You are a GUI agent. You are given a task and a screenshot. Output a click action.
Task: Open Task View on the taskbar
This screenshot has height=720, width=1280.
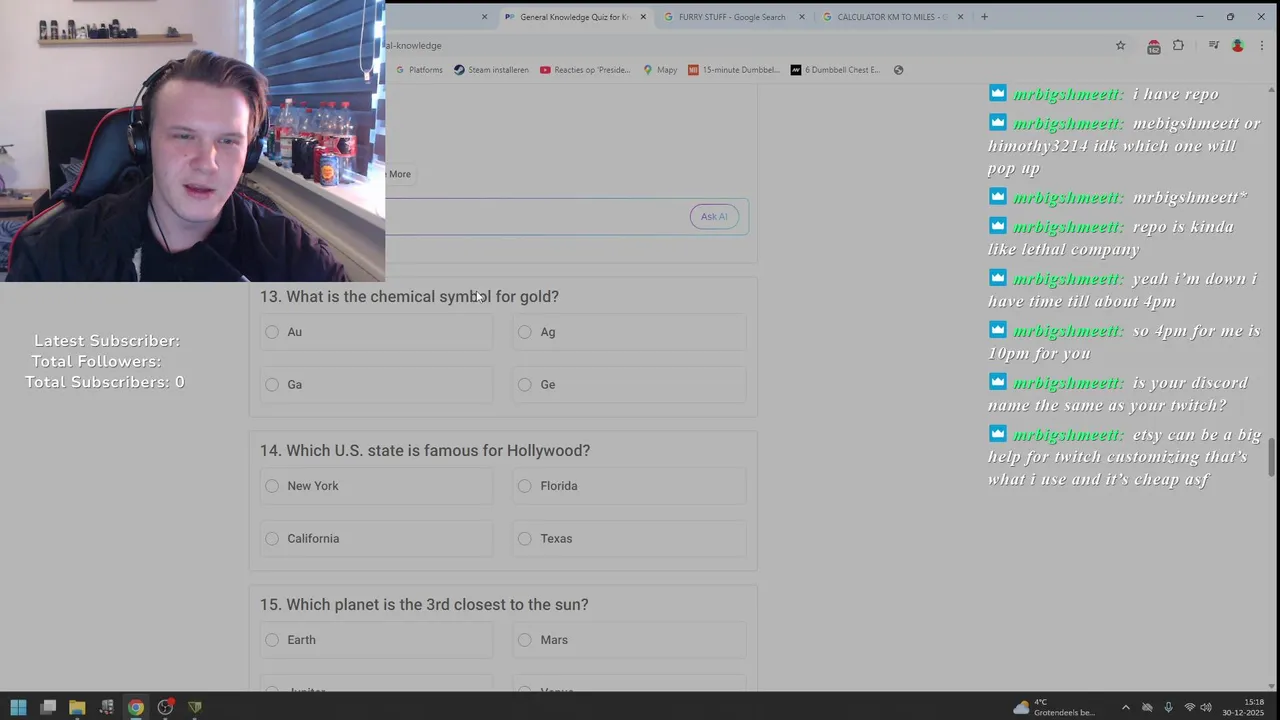48,707
